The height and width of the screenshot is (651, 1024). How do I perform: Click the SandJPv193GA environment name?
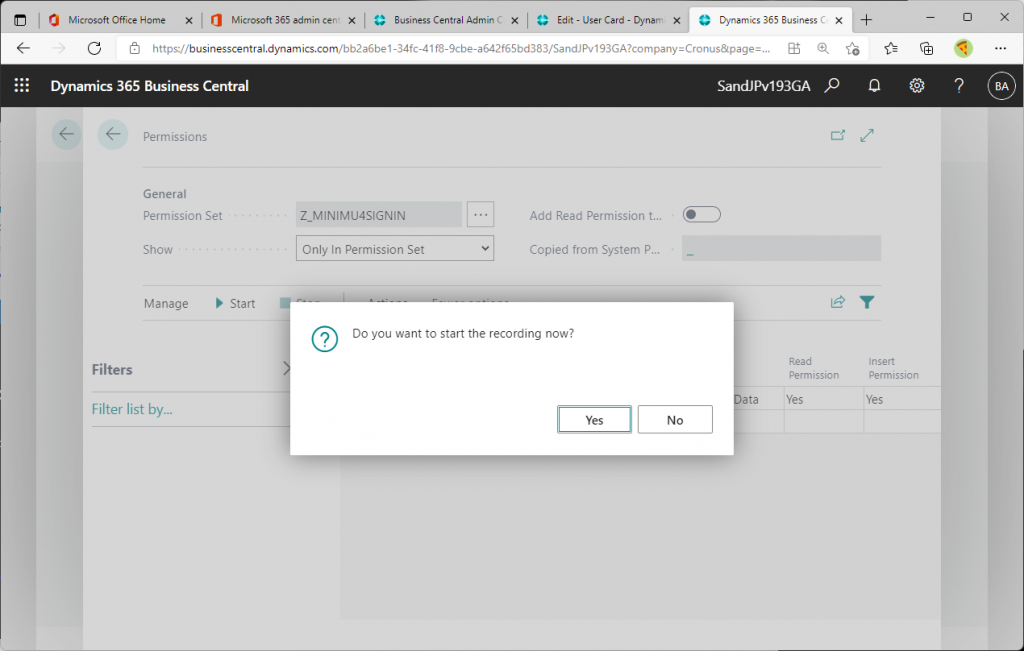click(x=763, y=86)
